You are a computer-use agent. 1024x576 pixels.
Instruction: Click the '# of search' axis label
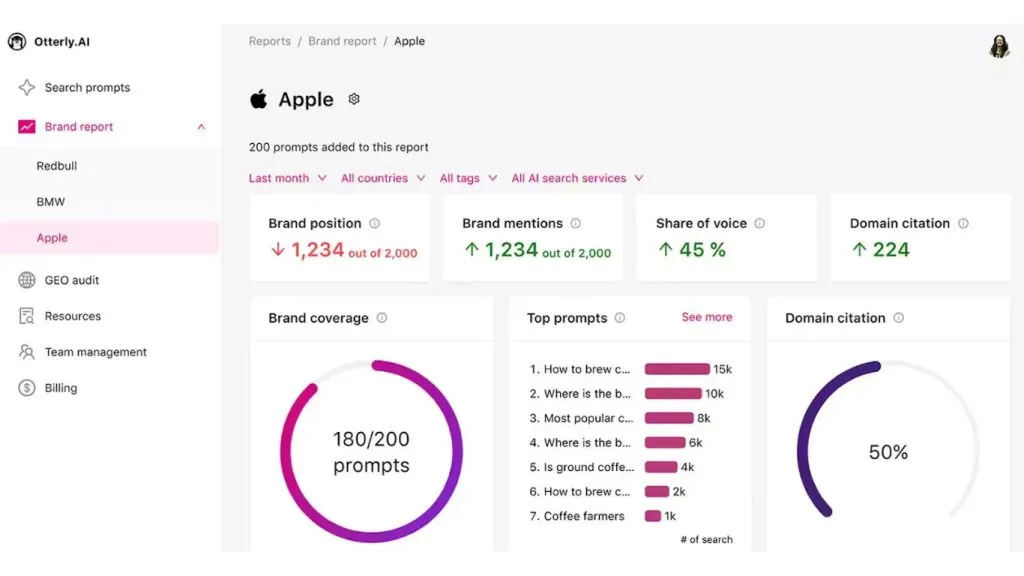pyautogui.click(x=707, y=539)
